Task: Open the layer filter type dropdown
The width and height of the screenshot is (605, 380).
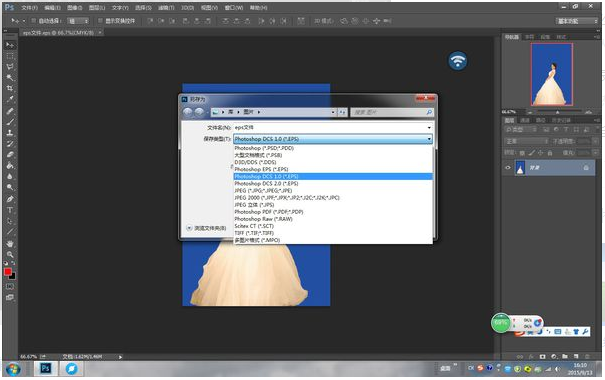Action: 520,130
